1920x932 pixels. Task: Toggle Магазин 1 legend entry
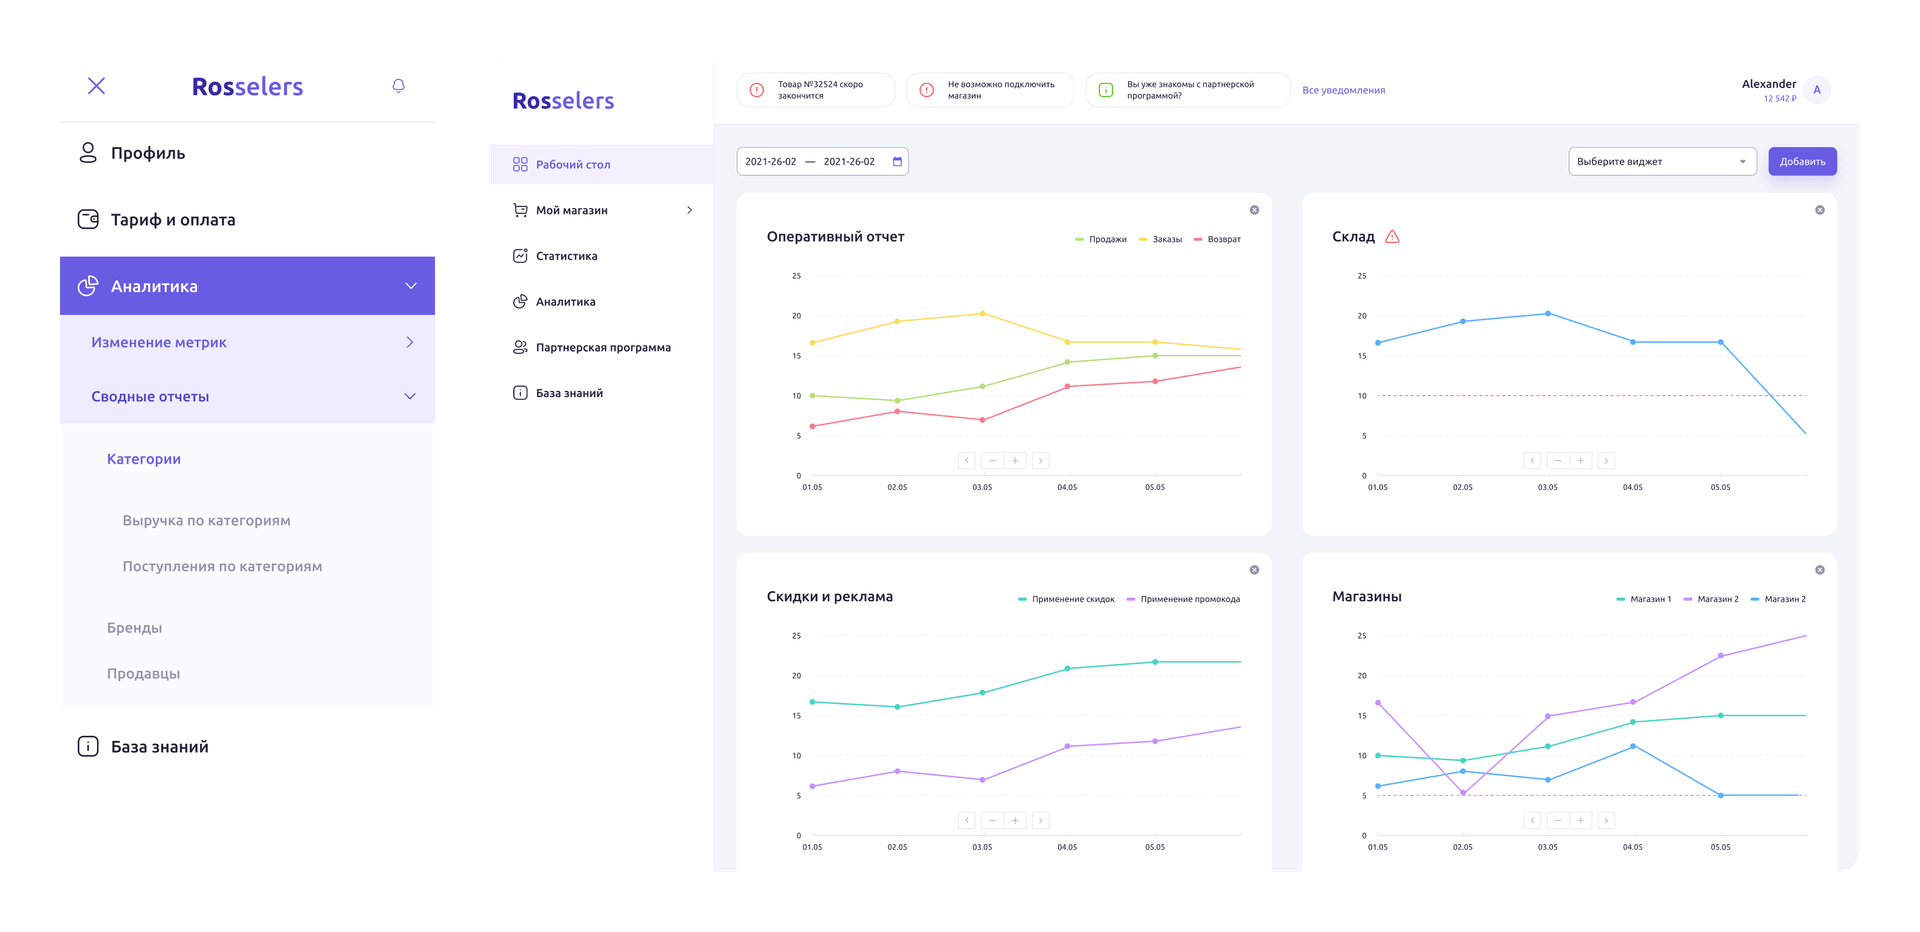click(x=1643, y=600)
